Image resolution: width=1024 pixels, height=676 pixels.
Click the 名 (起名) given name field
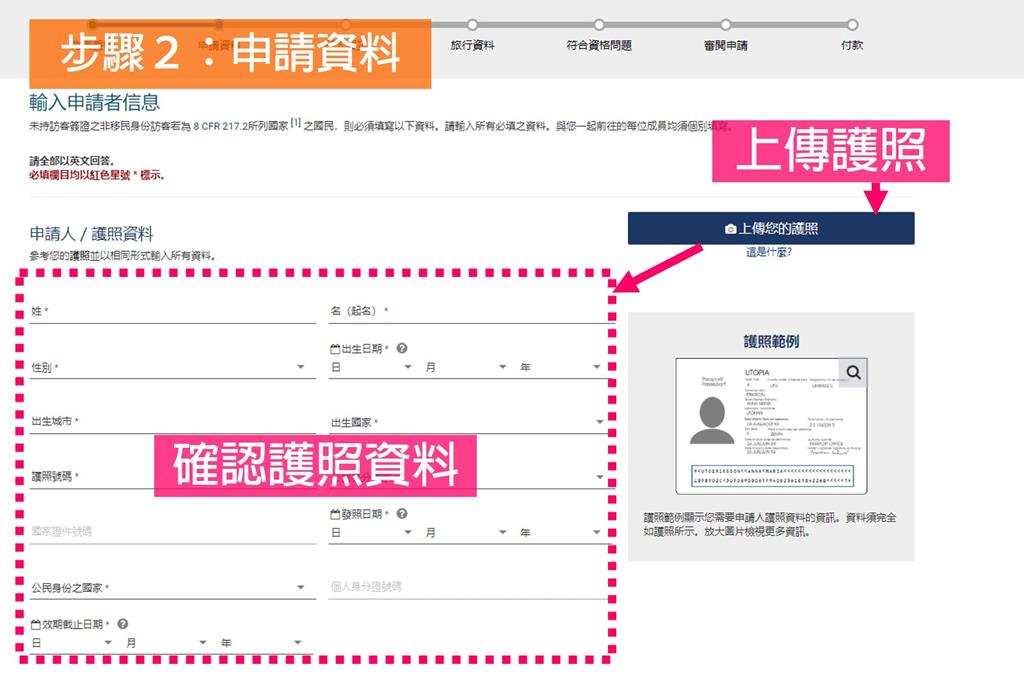tap(472, 312)
